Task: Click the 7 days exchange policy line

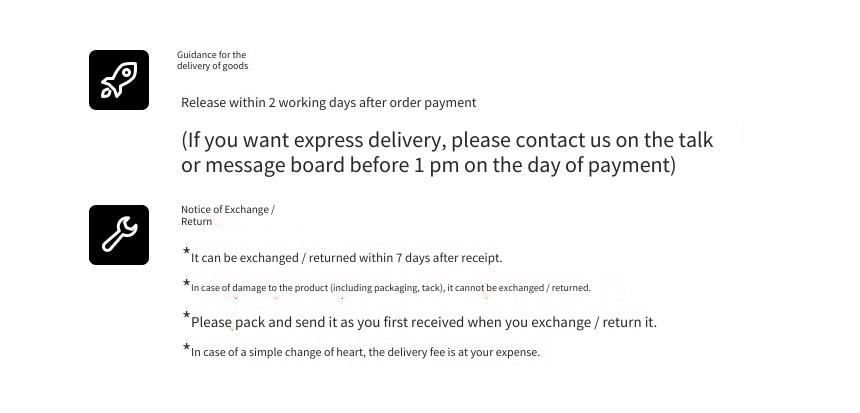Action: pyautogui.click(x=346, y=258)
